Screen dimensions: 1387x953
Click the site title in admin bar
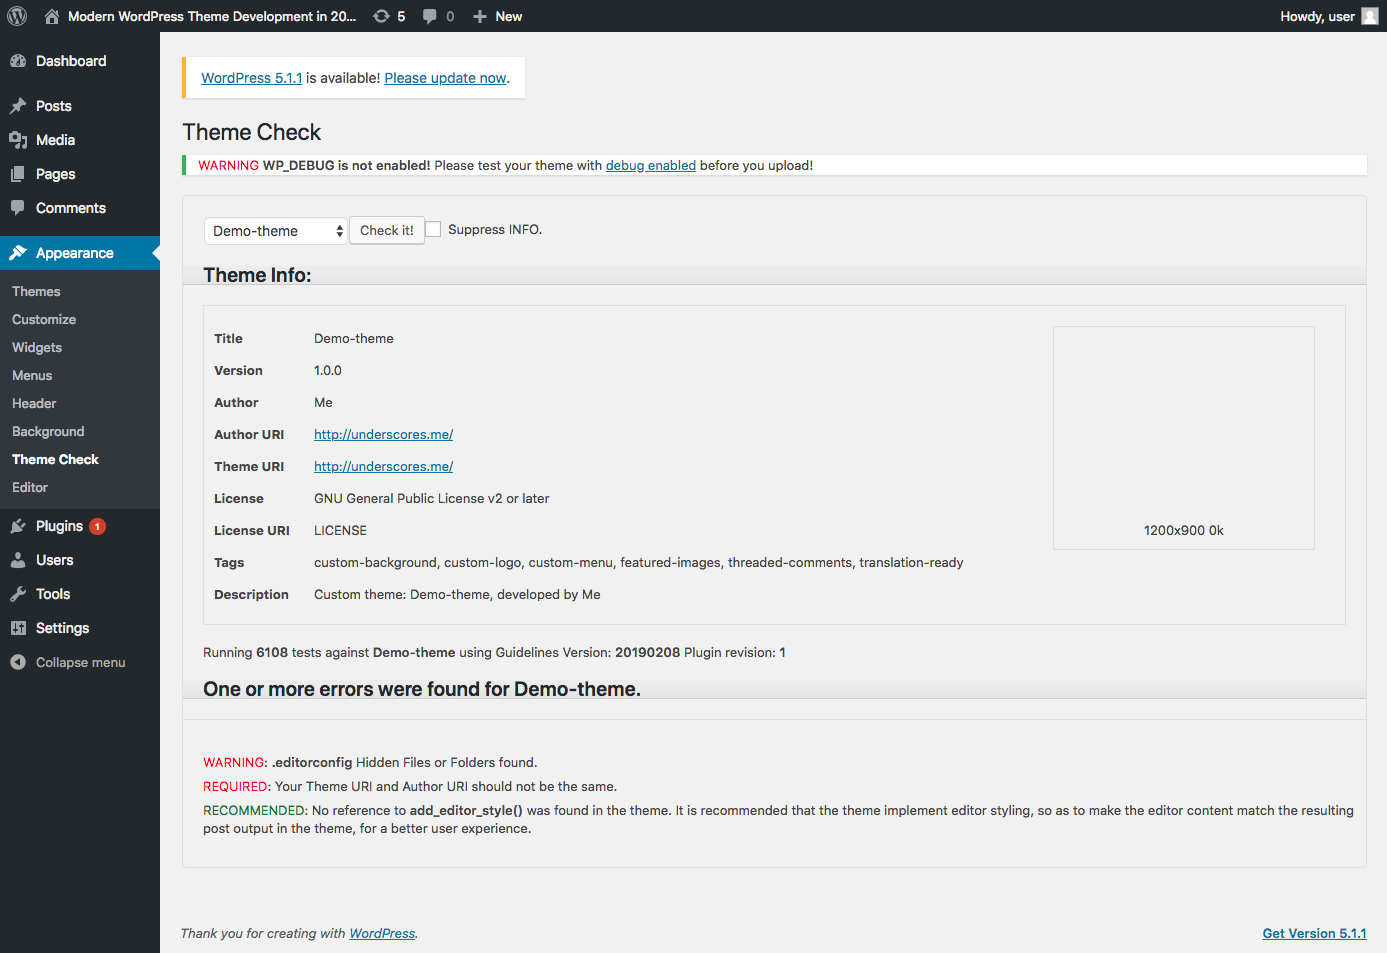pos(212,16)
